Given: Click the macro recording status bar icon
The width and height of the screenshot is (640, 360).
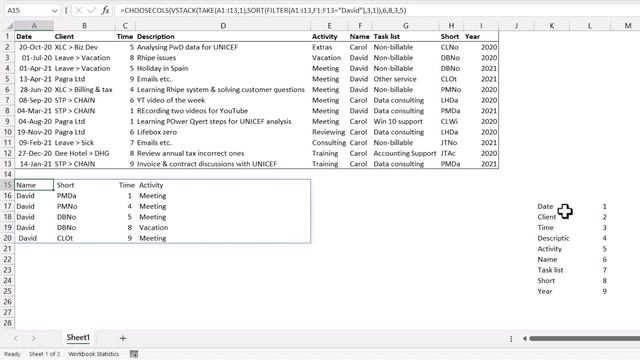Looking at the screenshot, I should (134, 354).
